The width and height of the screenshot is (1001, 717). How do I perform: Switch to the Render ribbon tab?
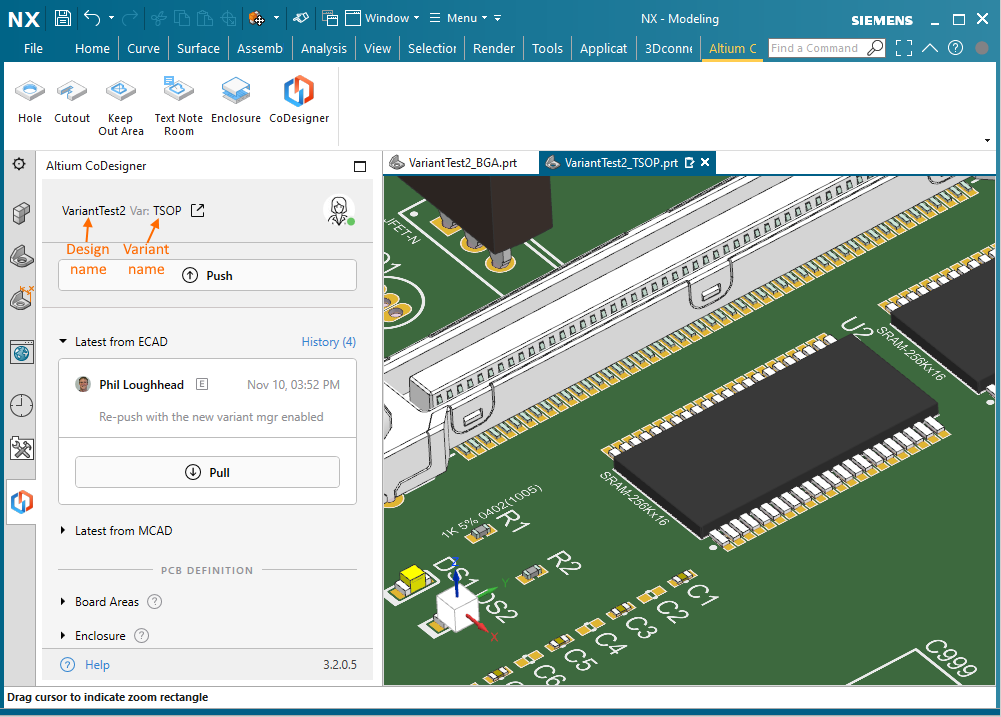click(493, 49)
